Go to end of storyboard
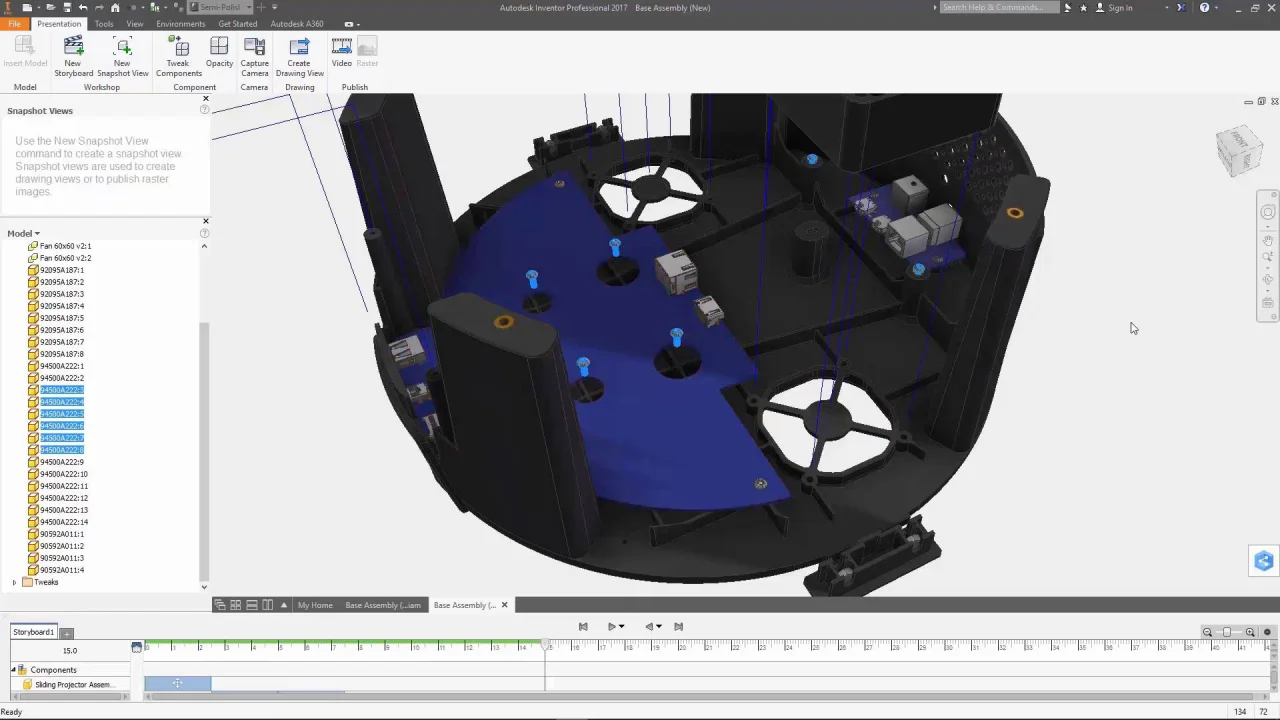The image size is (1280, 720). (x=678, y=627)
